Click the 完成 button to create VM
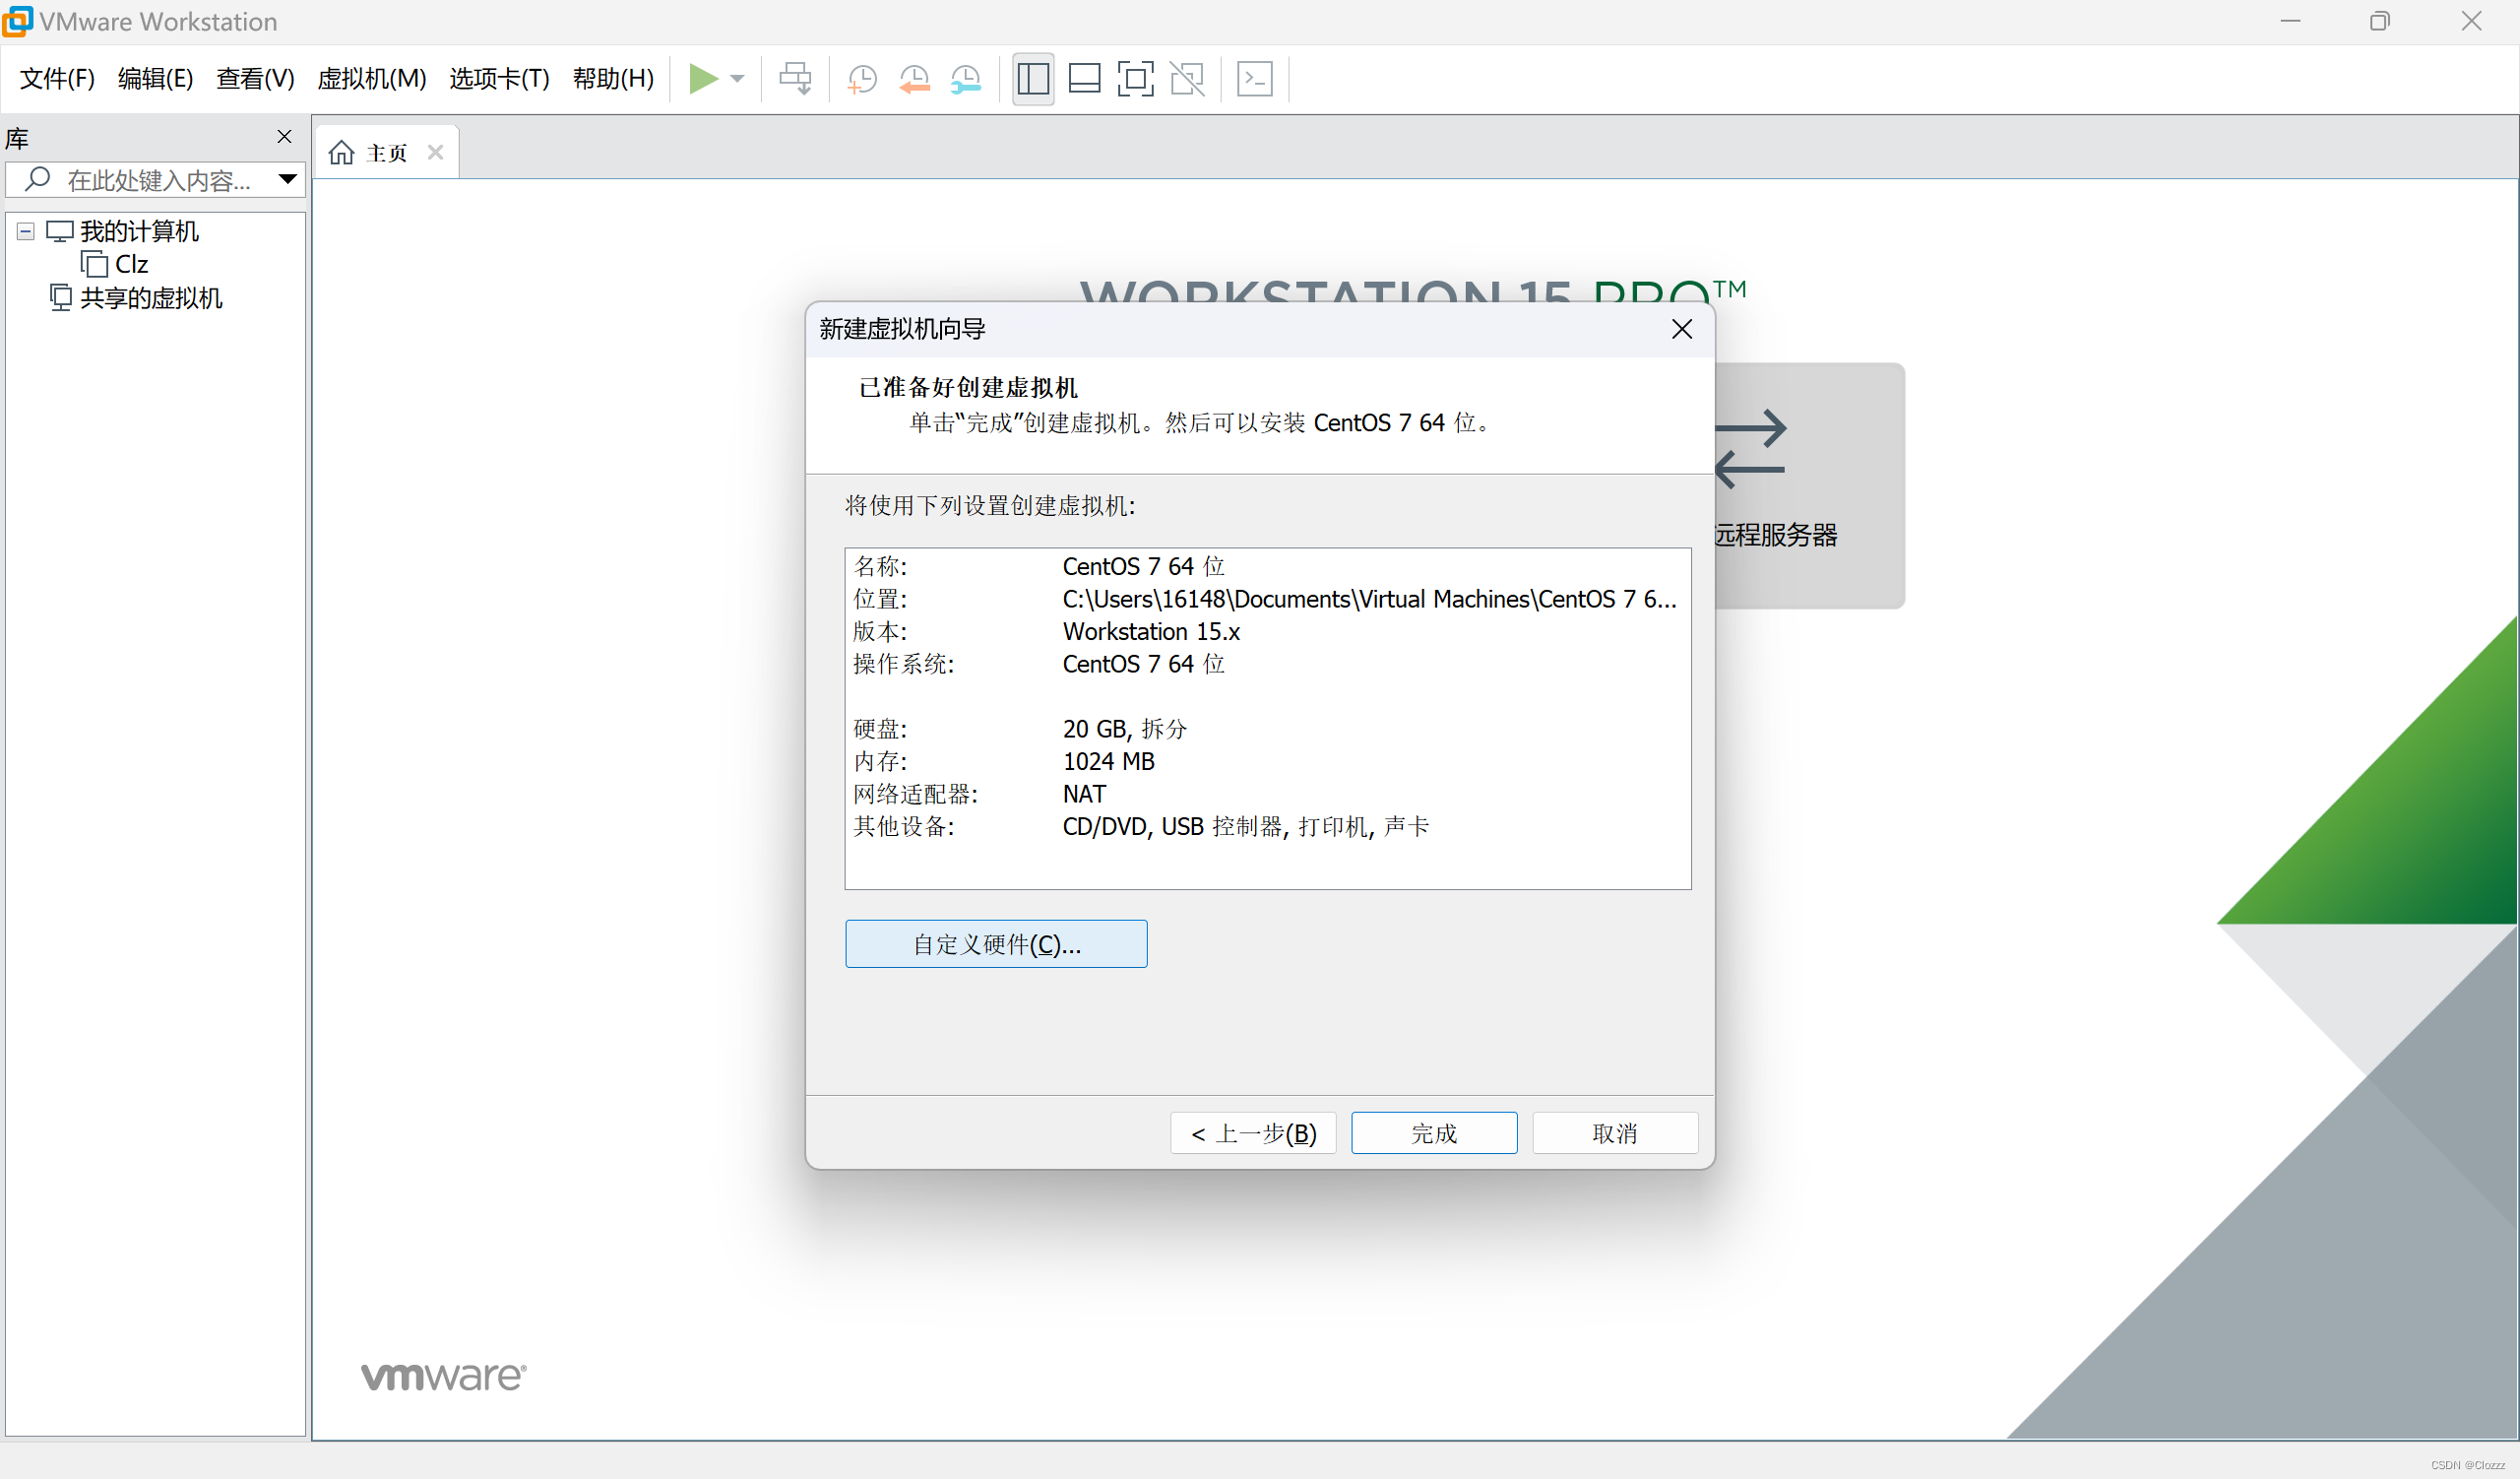2520x1479 pixels. (x=1433, y=1132)
